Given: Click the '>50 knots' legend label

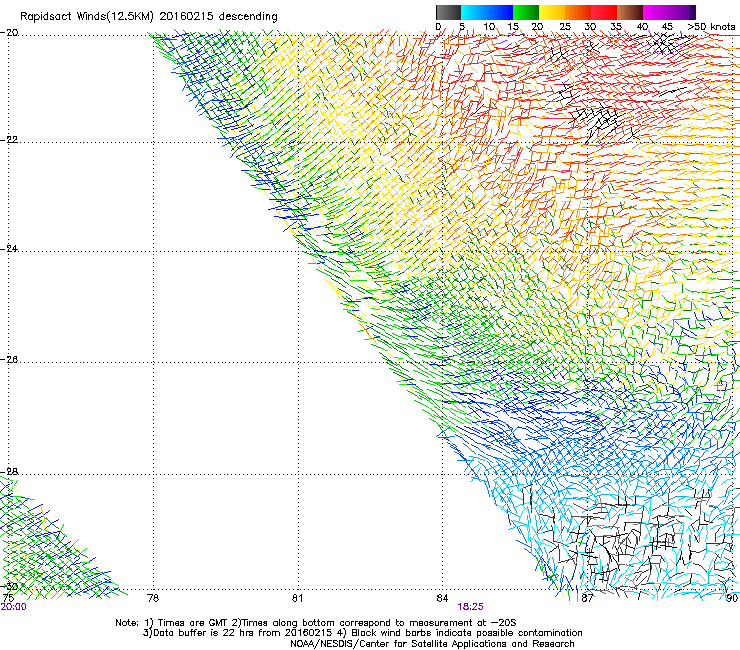Looking at the screenshot, I should coord(711,27).
